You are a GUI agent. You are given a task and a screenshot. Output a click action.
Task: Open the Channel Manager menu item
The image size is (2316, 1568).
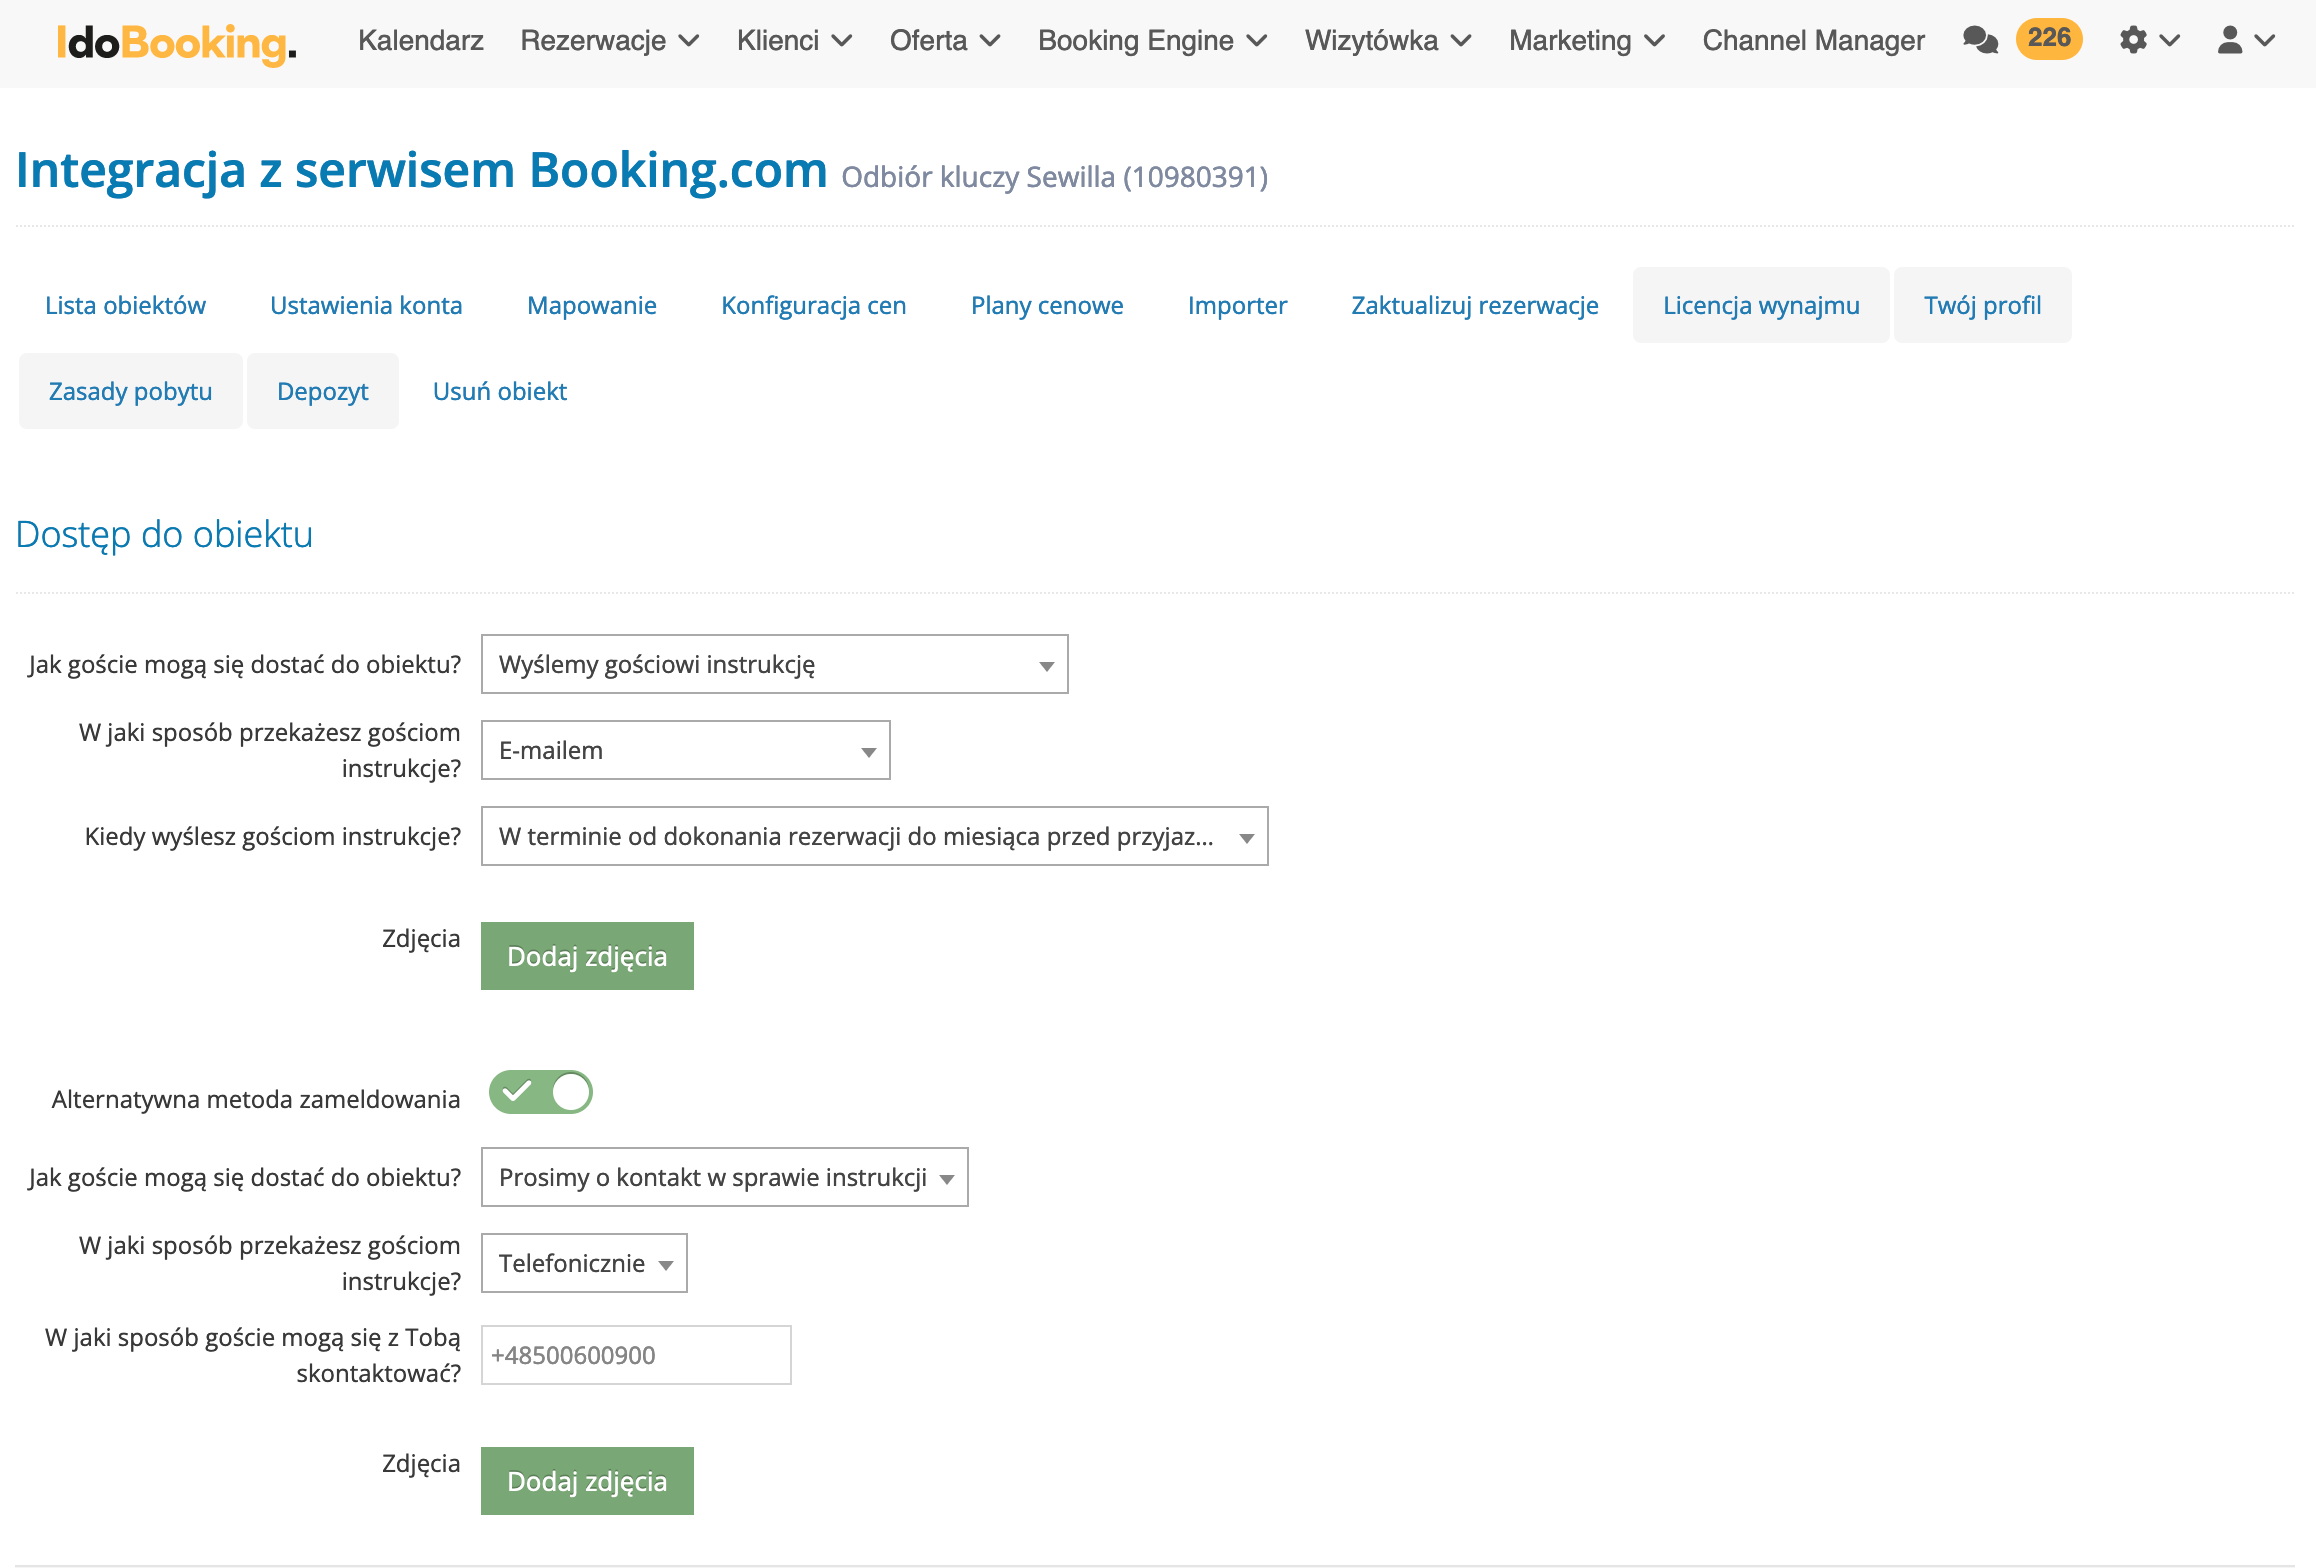(x=1813, y=40)
